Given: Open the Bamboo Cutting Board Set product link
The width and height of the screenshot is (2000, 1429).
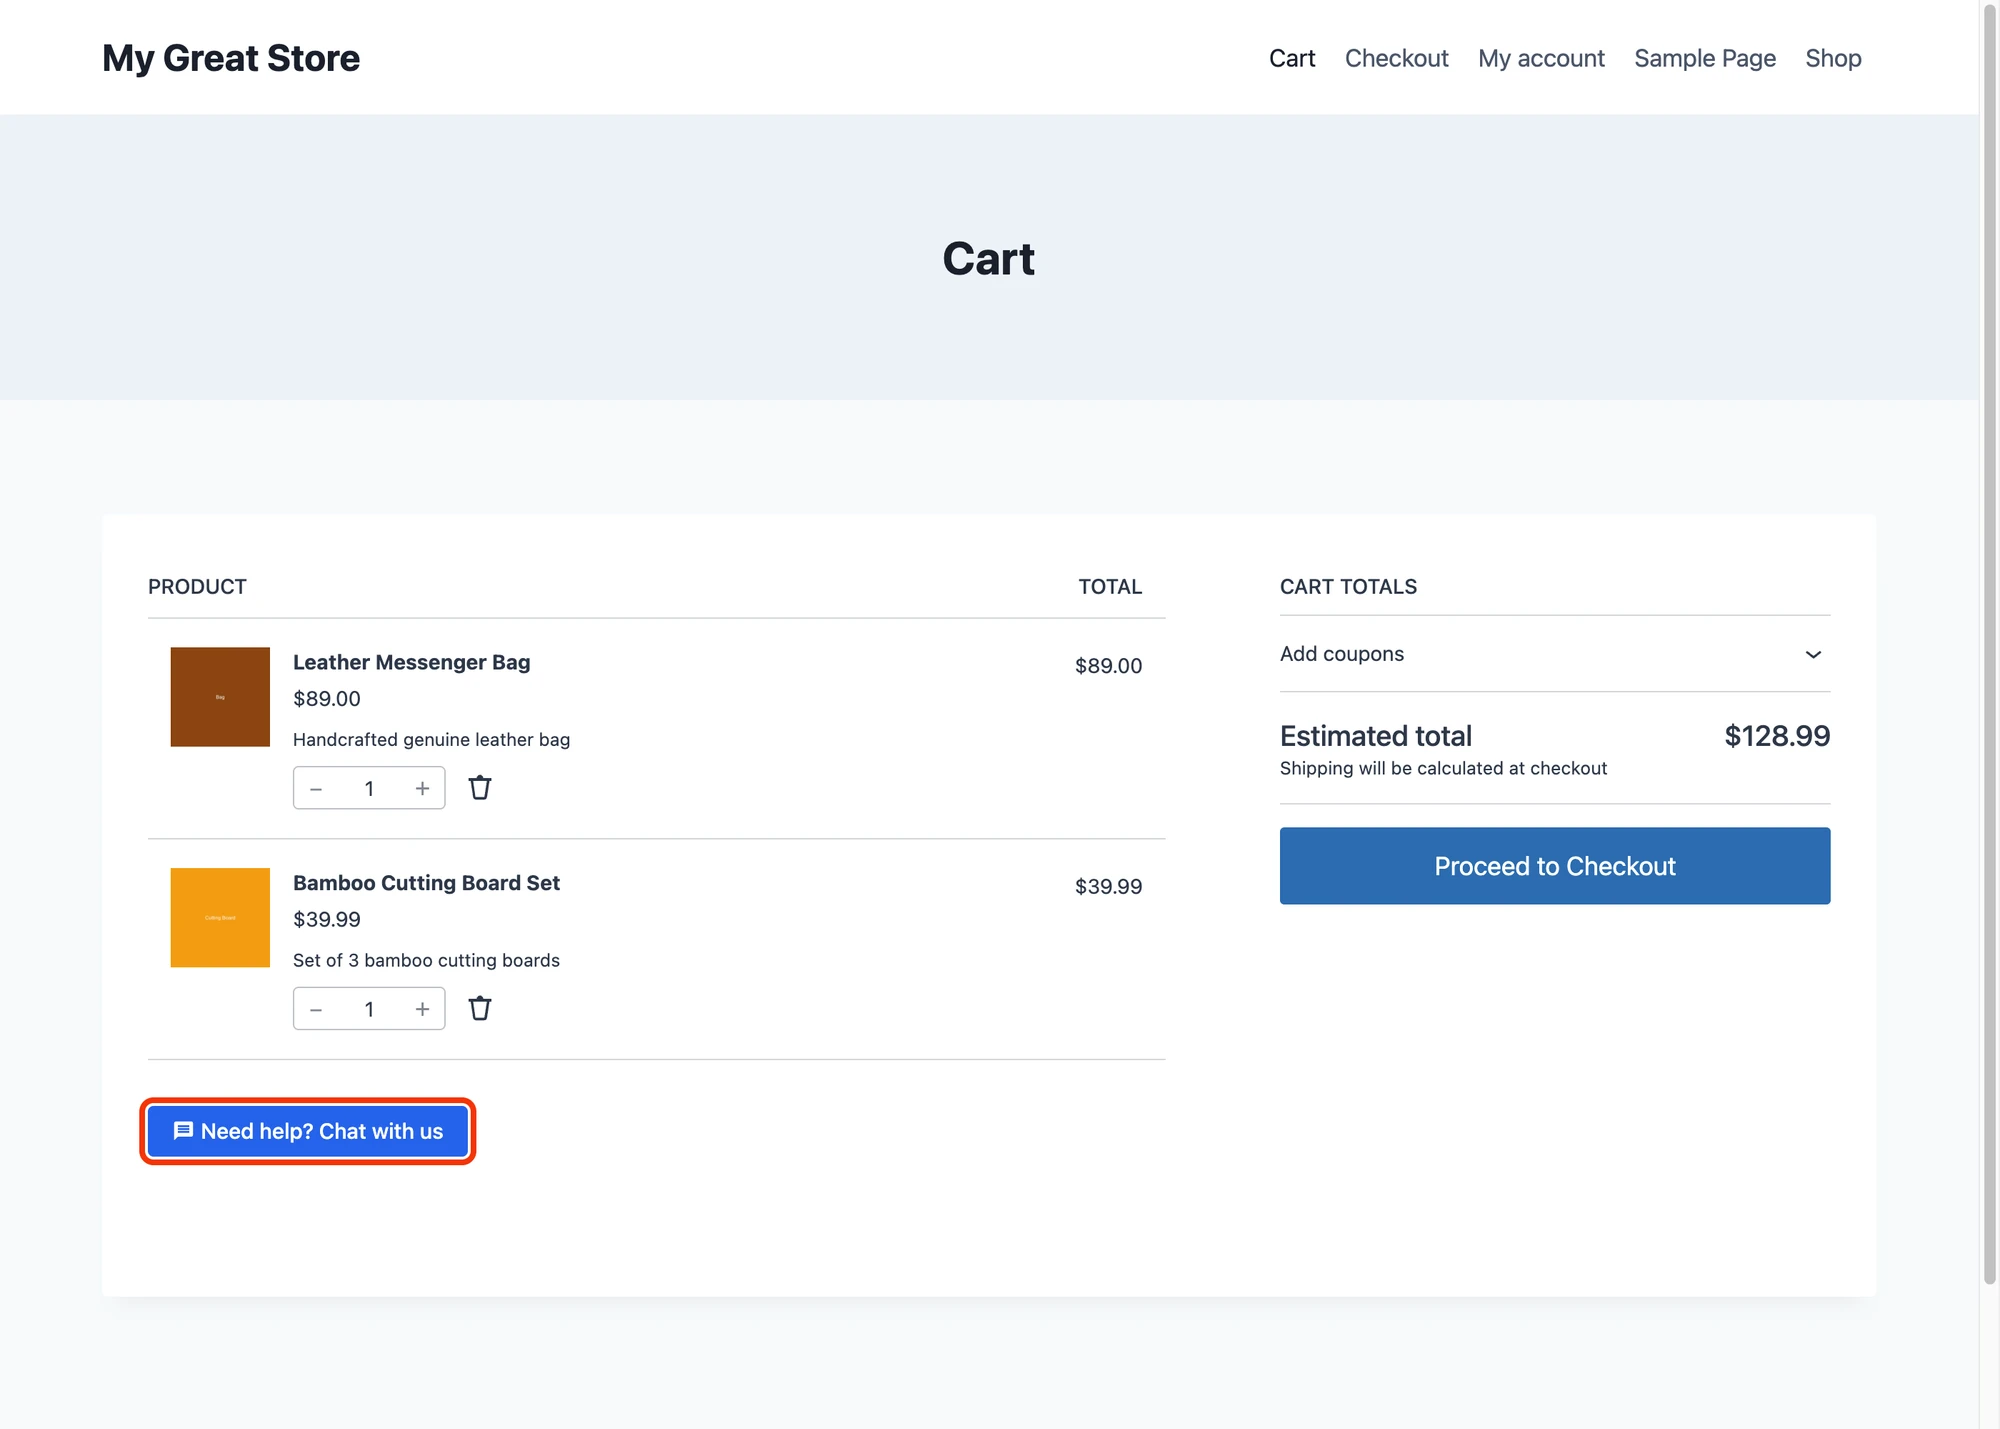Looking at the screenshot, I should [x=426, y=883].
